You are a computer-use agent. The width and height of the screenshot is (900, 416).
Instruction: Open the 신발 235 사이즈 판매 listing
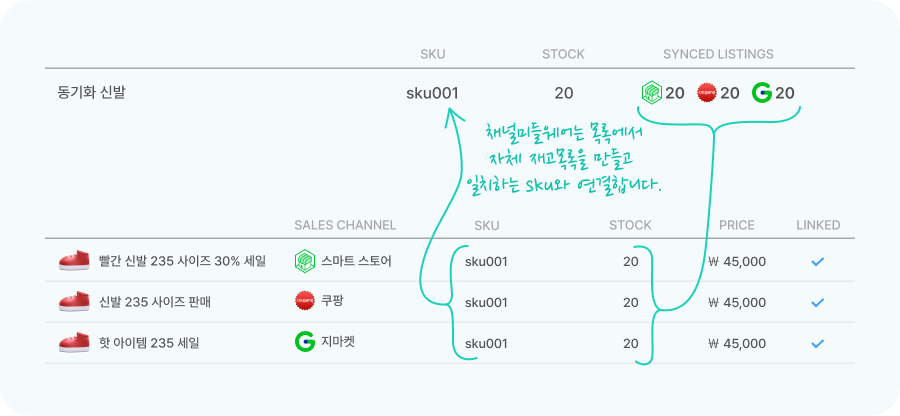click(155, 302)
